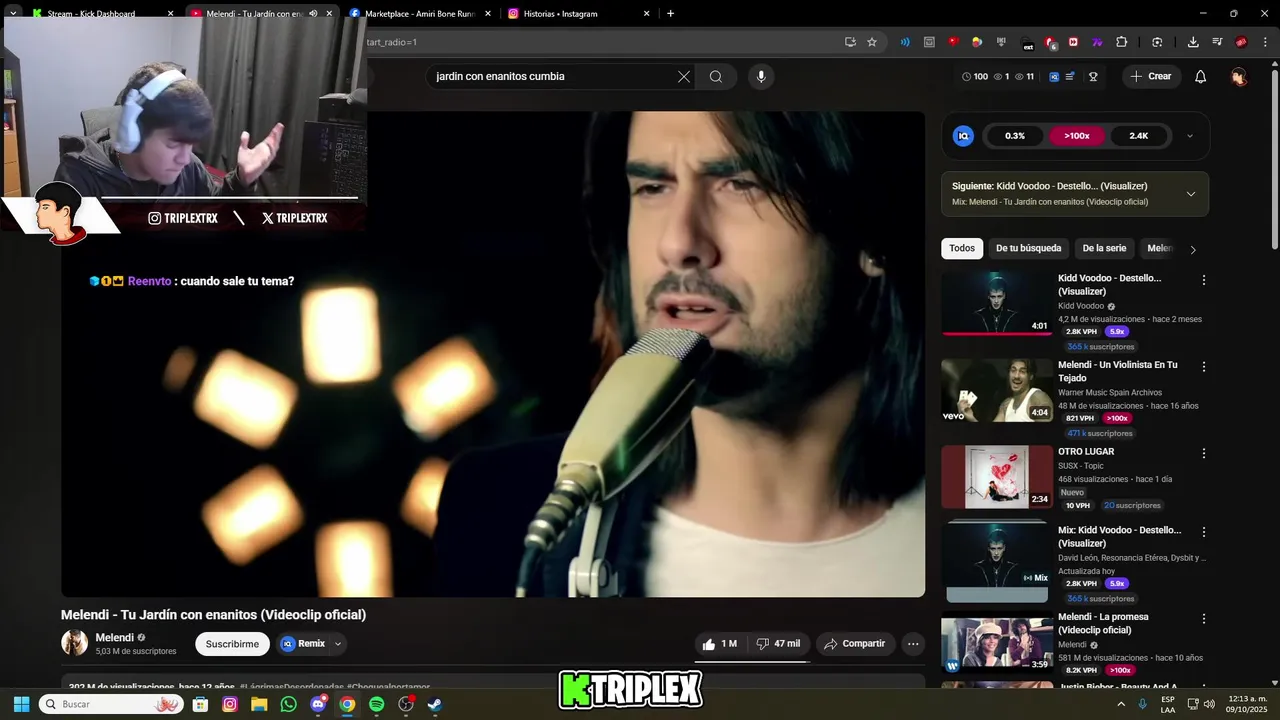
Task: Clear the YouTube search box text
Action: point(684,77)
